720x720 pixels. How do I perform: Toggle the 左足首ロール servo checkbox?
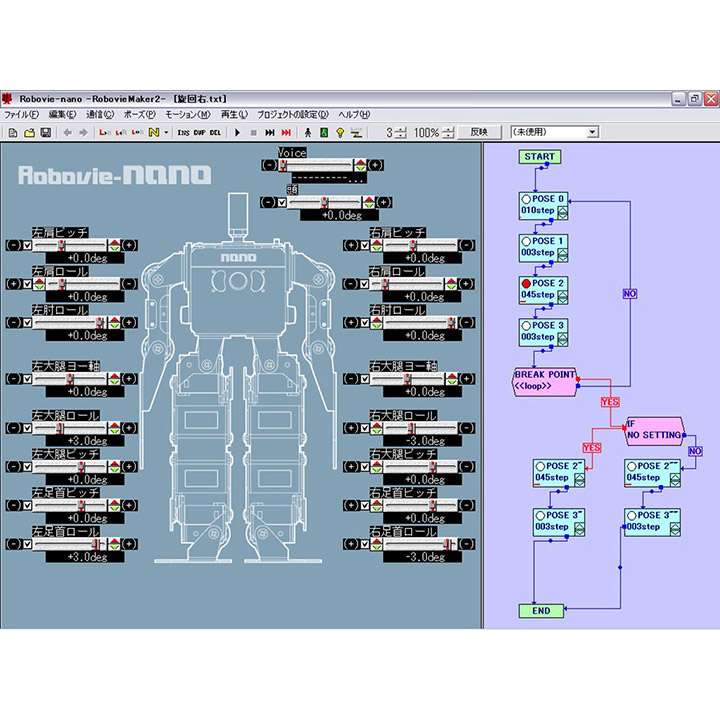point(27,544)
